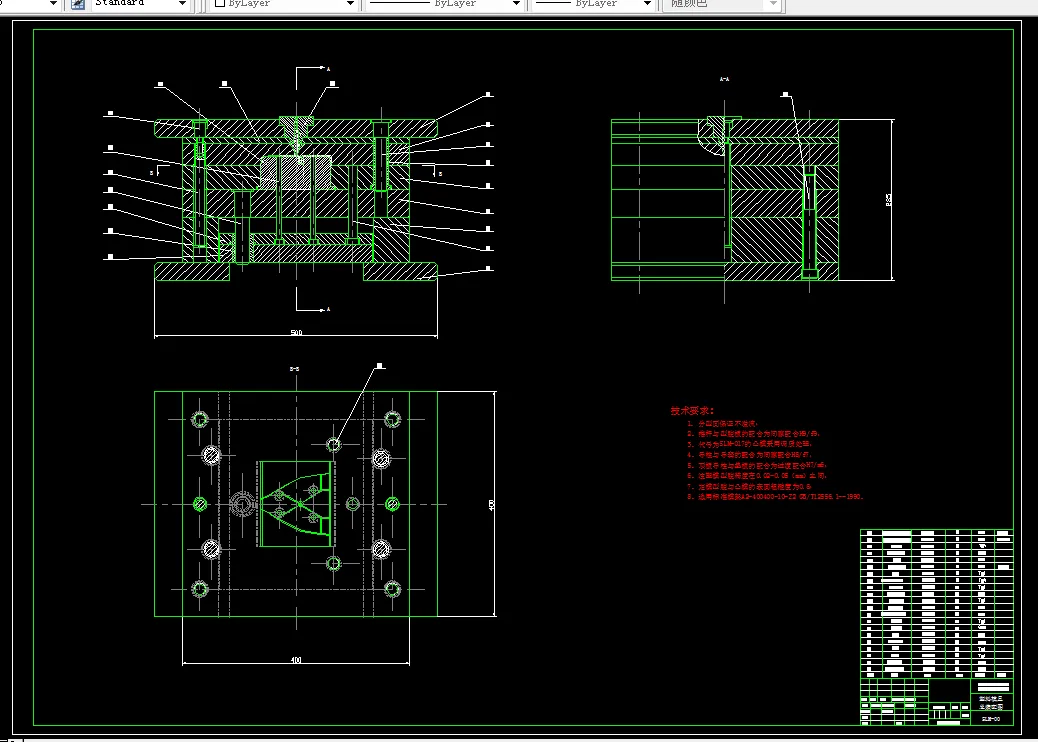Select requirement line with 0.02~0.05 (mm)
This screenshot has height=742, width=1038.
[757, 475]
